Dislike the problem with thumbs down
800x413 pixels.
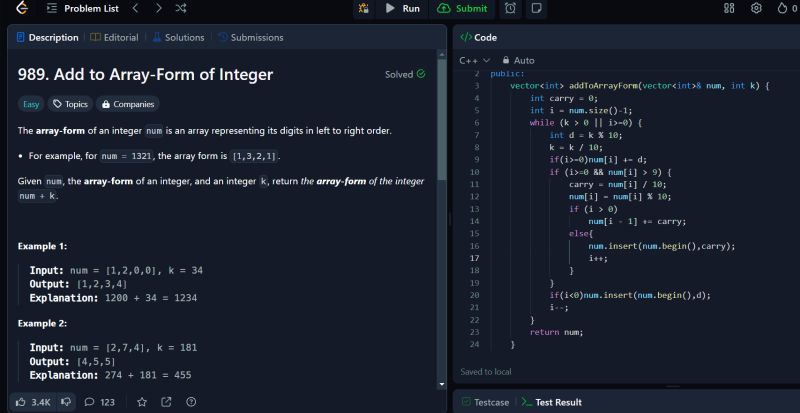tap(66, 402)
